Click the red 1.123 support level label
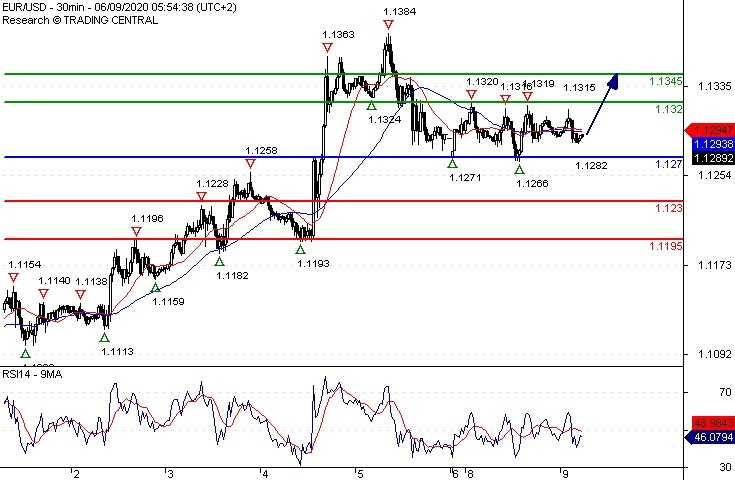 [669, 208]
